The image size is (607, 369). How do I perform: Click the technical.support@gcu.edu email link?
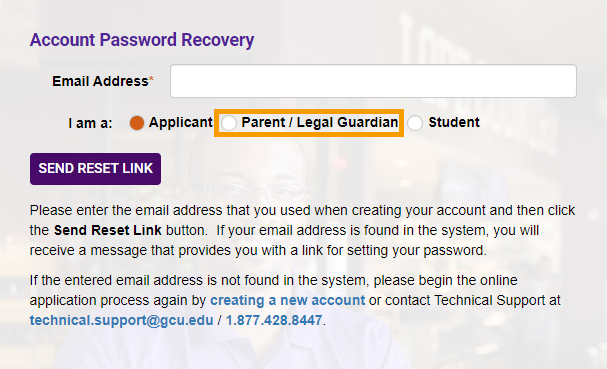pyautogui.click(x=122, y=320)
